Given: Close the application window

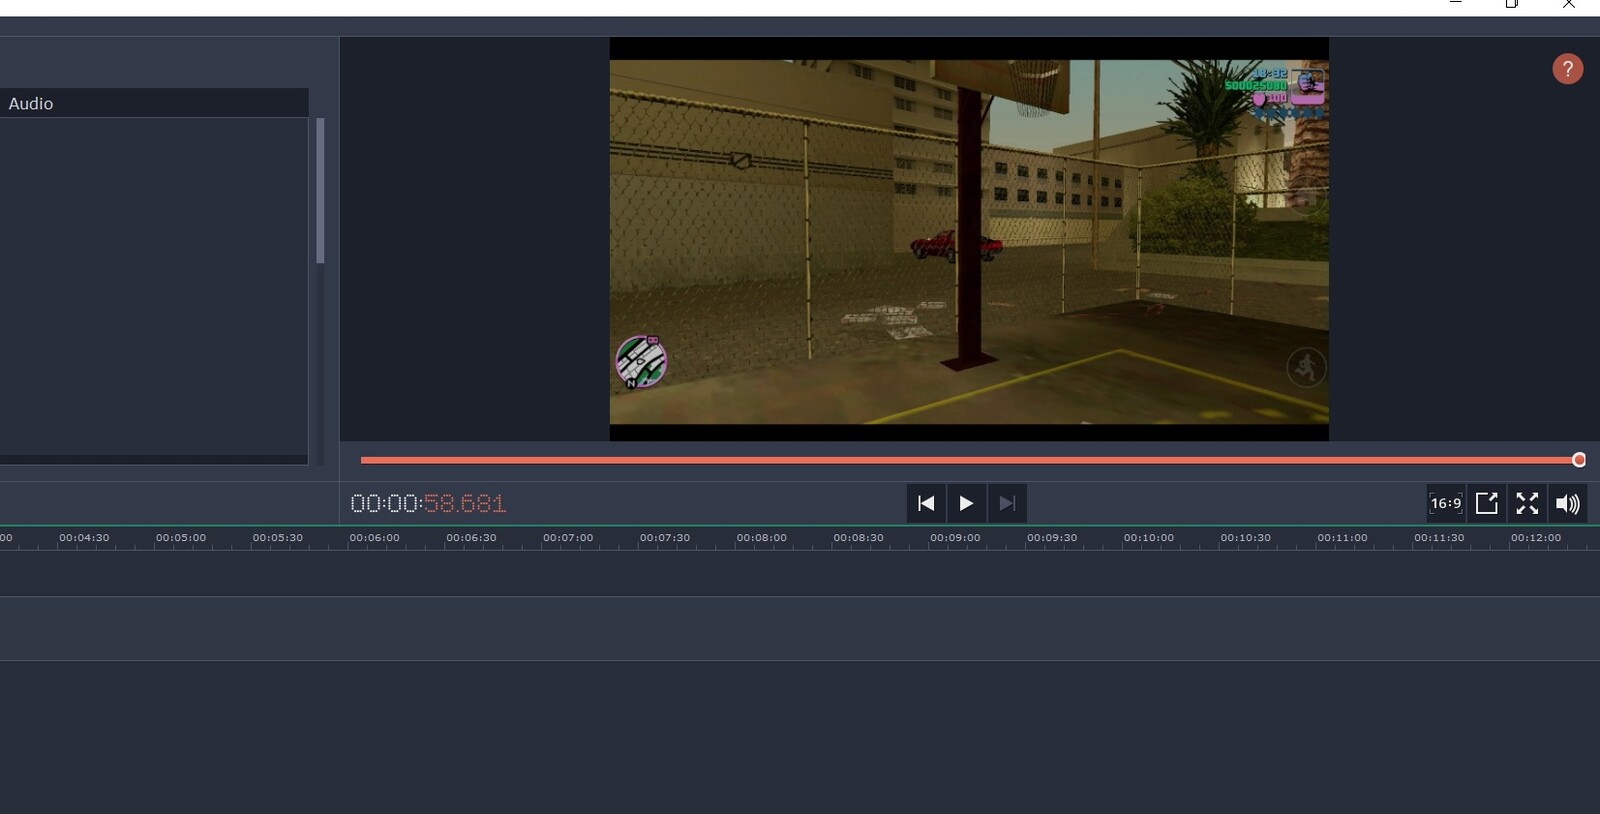Looking at the screenshot, I should tap(1568, 5).
